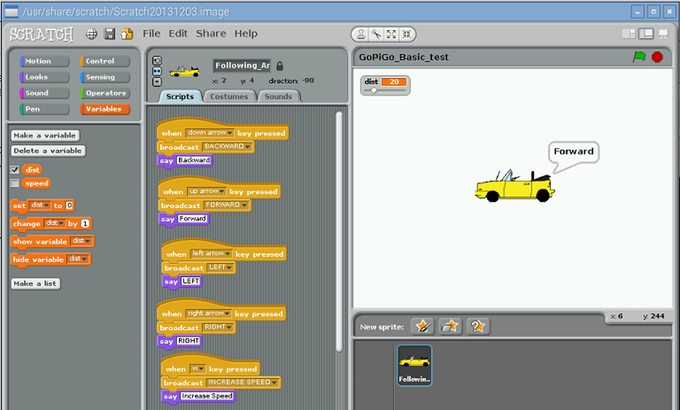The width and height of the screenshot is (680, 410).
Task: Open the INCREASE SPEED broadcast dropdown
Action: 242,382
